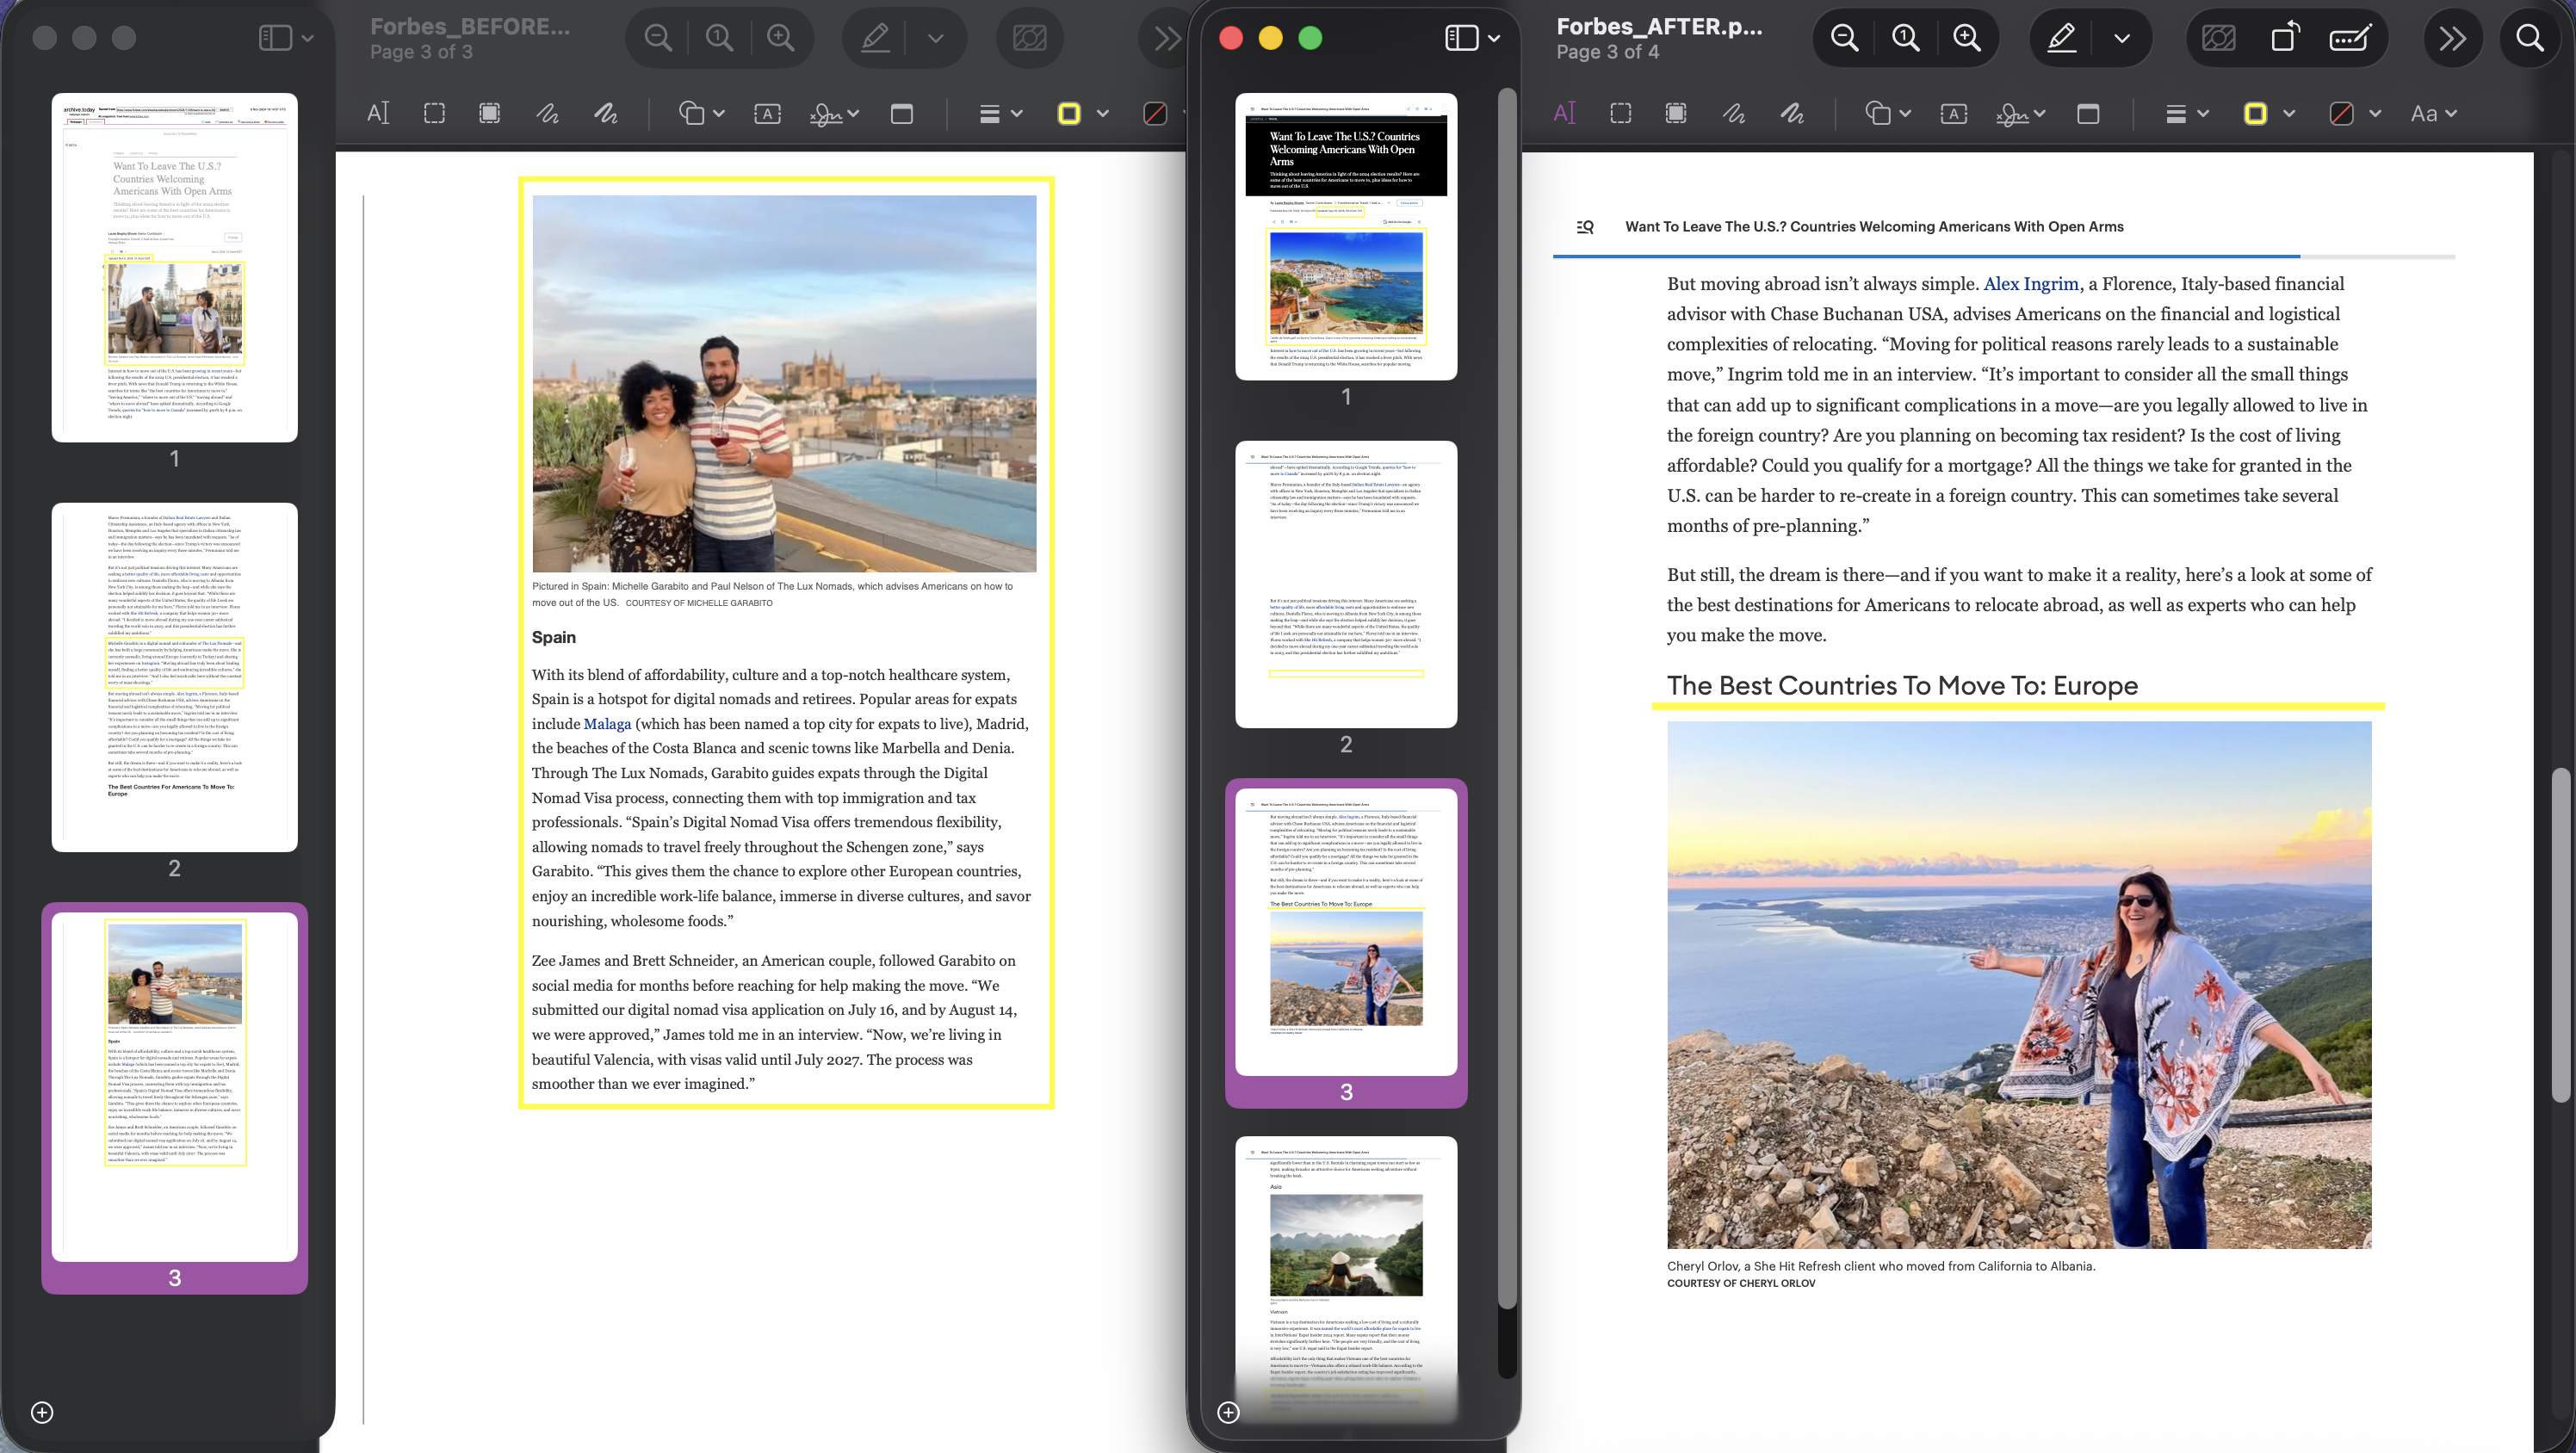The width and height of the screenshot is (2576, 1453).
Task: Select text selection tool in Forbes_BEFORE
Action: click(378, 113)
